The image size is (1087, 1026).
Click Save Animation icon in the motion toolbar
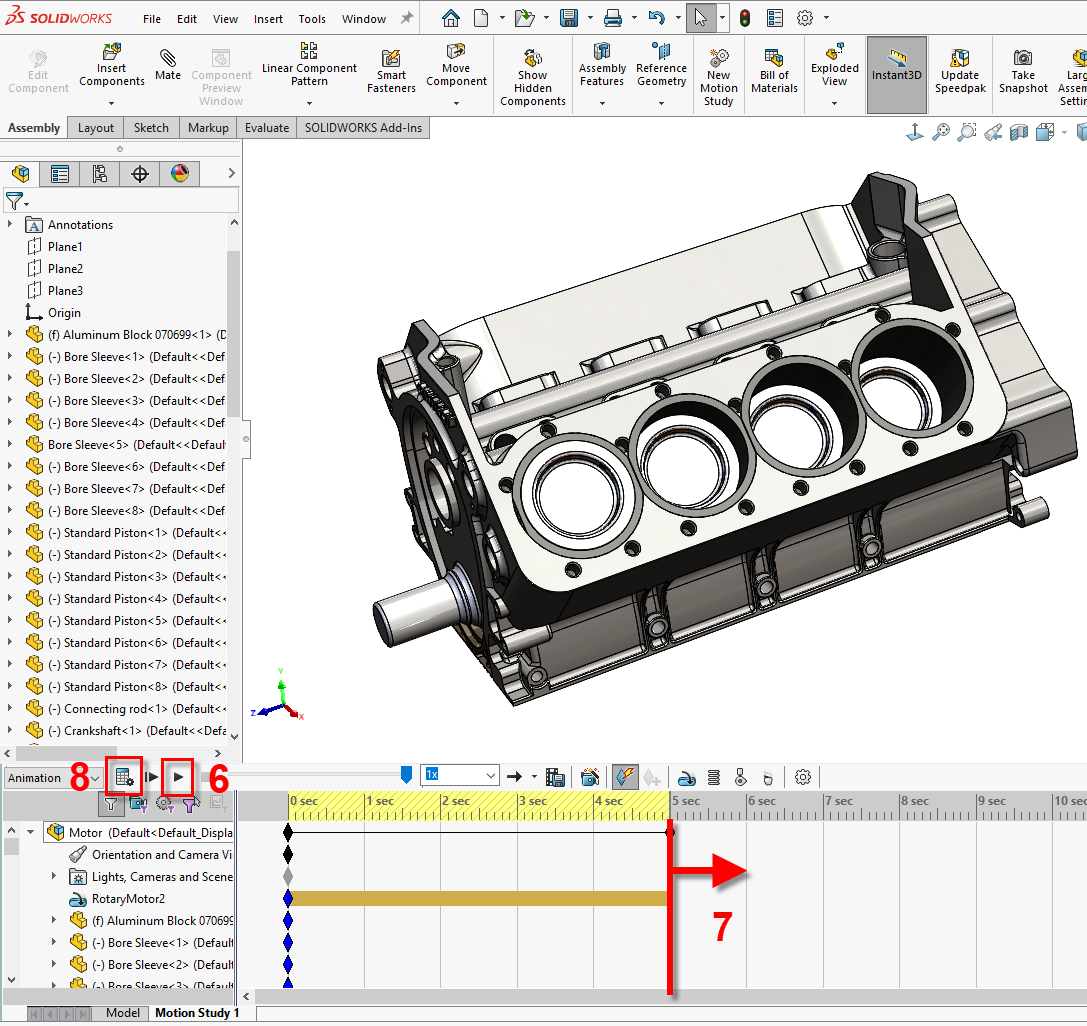pos(555,777)
